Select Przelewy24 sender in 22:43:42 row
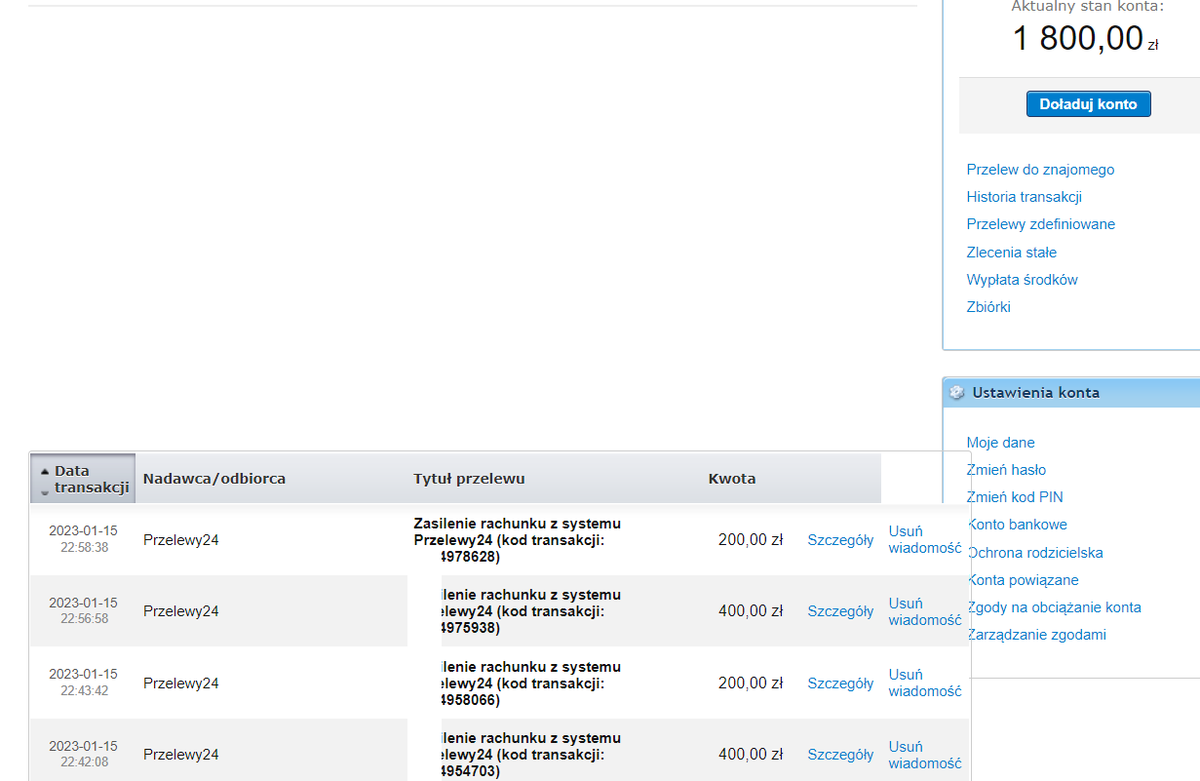 click(x=181, y=683)
